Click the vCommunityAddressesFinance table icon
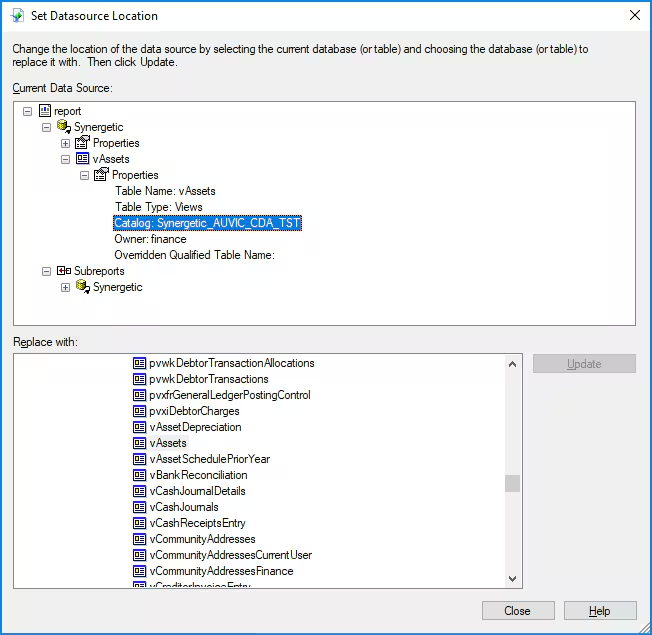Image resolution: width=652 pixels, height=635 pixels. pyautogui.click(x=139, y=571)
